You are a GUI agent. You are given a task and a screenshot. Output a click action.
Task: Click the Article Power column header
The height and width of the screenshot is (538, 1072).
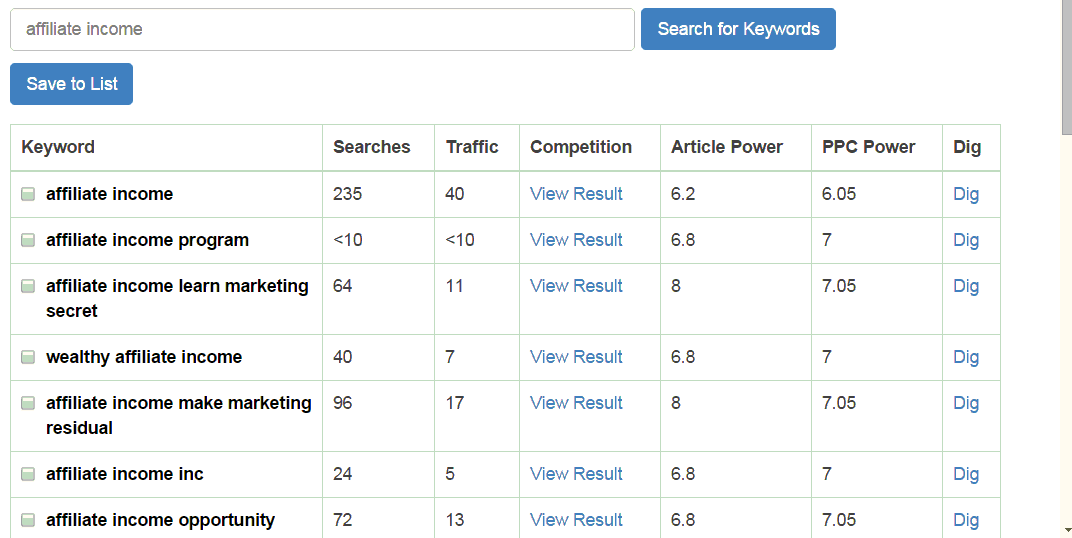[727, 147]
